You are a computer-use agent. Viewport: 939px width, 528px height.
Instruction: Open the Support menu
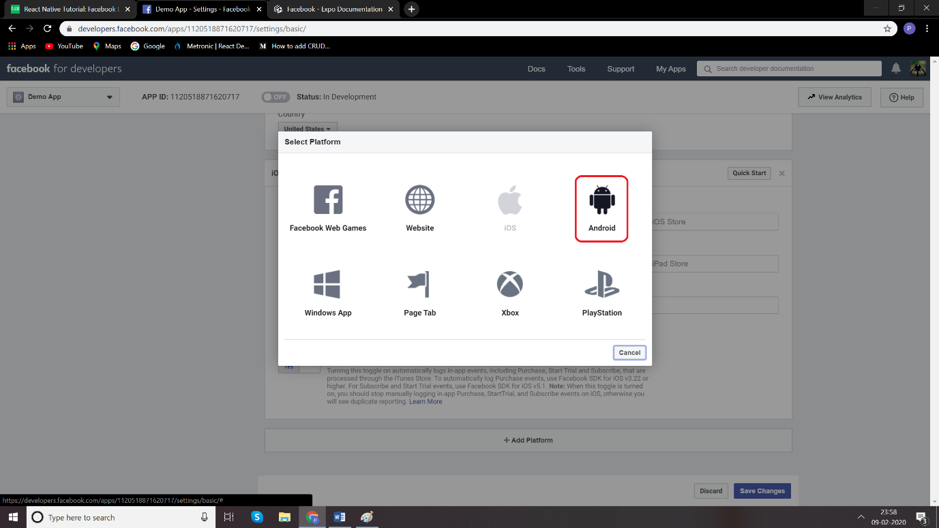620,69
